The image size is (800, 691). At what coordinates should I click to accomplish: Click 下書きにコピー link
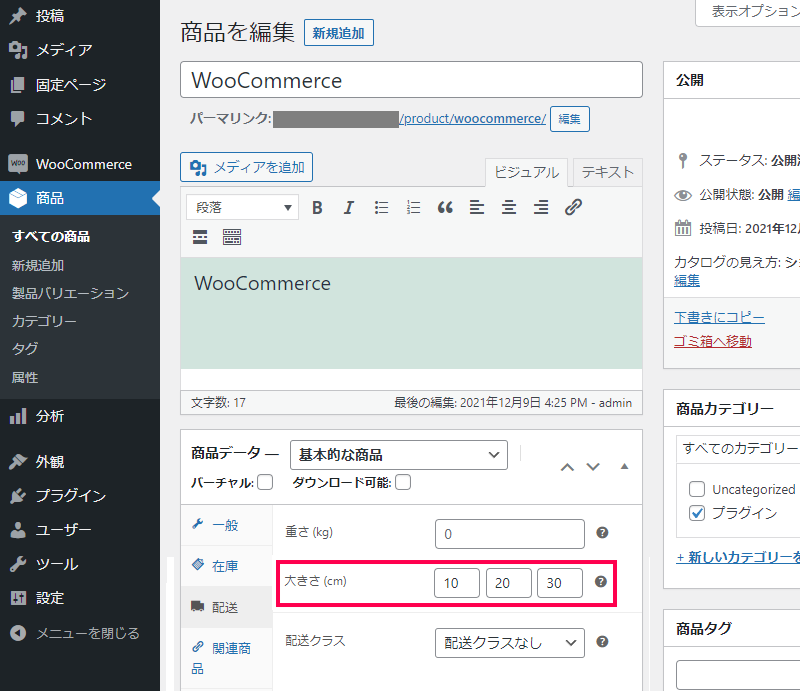click(x=719, y=317)
